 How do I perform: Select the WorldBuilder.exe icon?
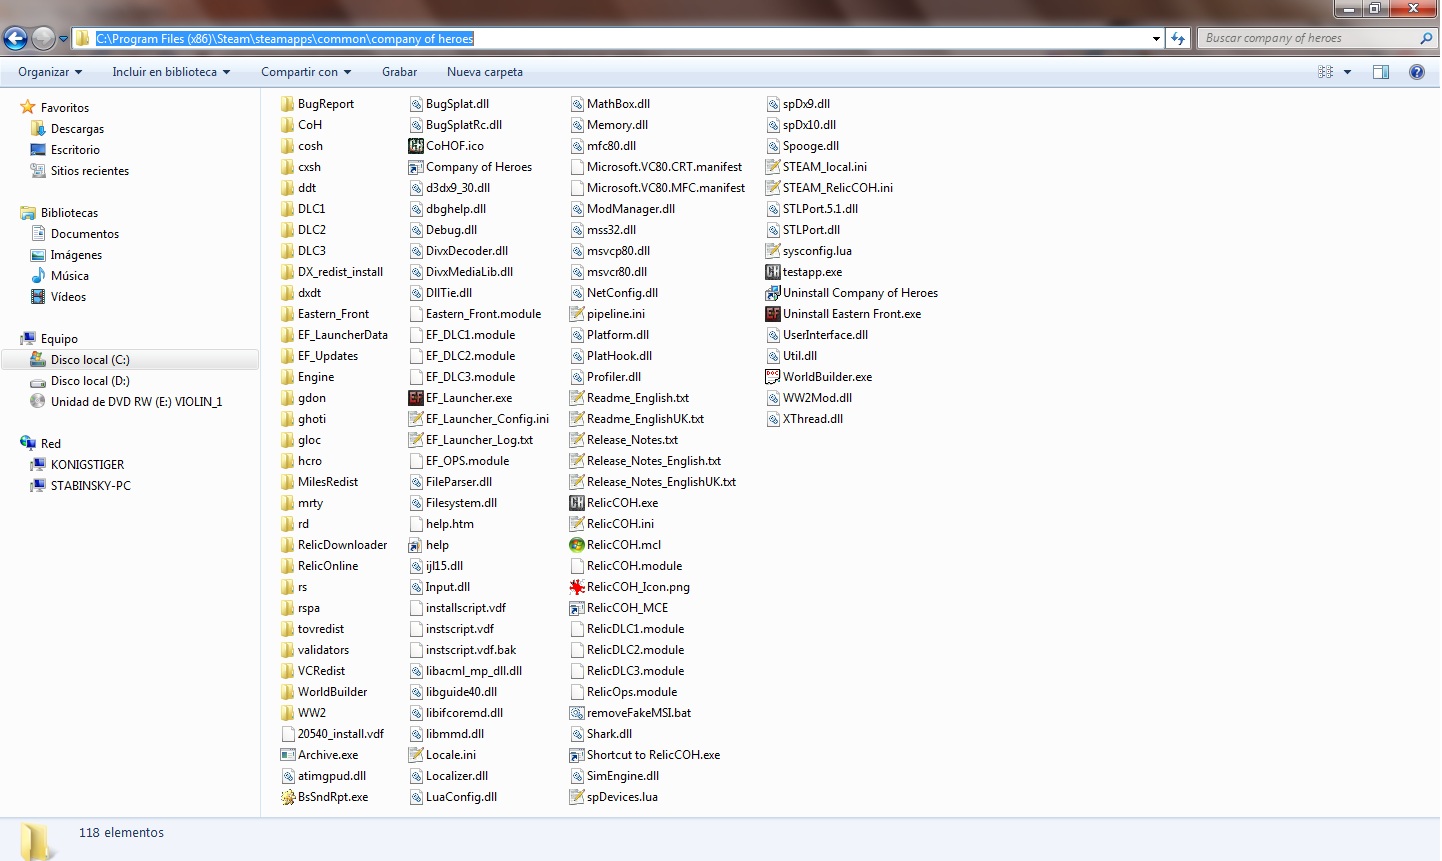(773, 377)
